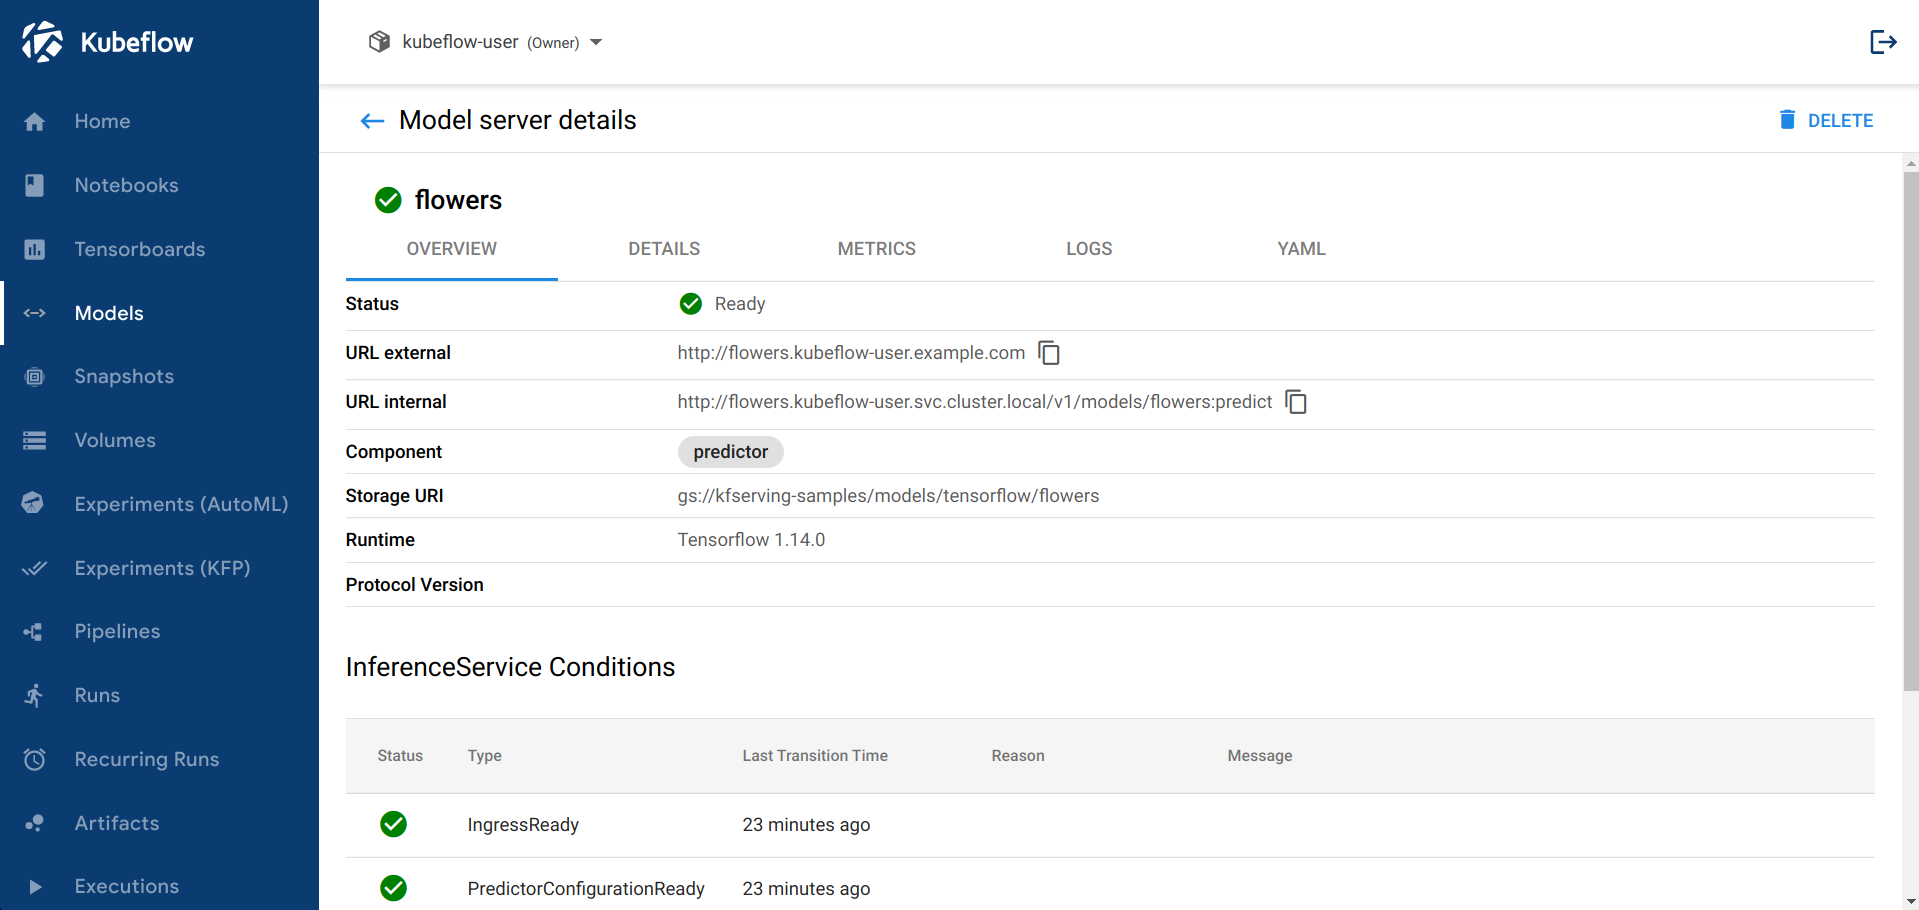Open the YAML tab
This screenshot has width=1919, height=910.
tap(1300, 249)
